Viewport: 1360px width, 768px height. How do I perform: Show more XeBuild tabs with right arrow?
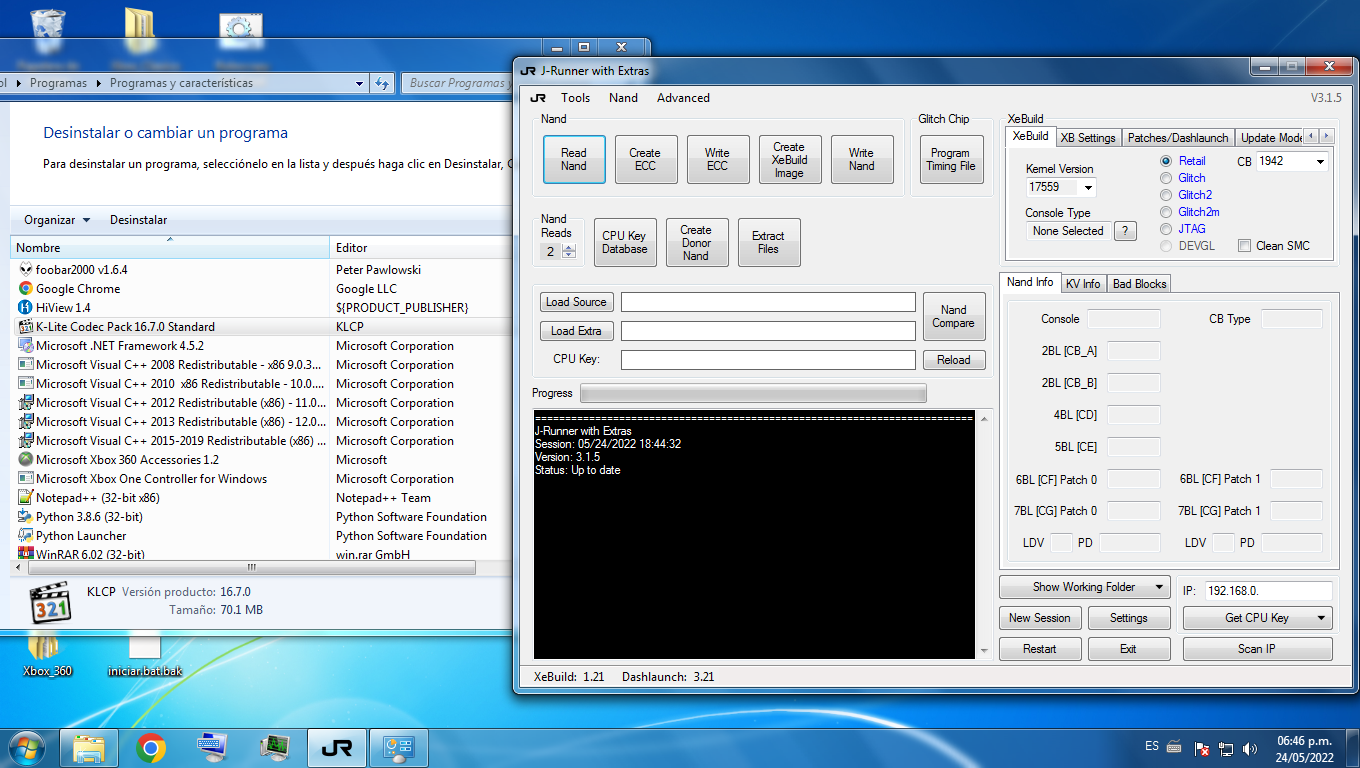click(1326, 136)
